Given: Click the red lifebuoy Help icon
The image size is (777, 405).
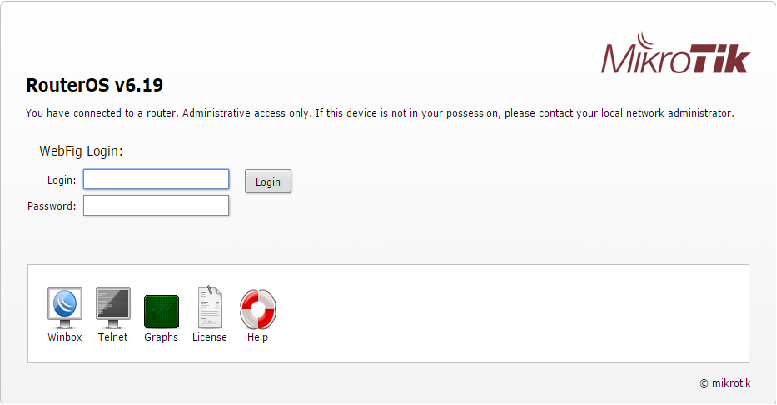Looking at the screenshot, I should point(258,309).
